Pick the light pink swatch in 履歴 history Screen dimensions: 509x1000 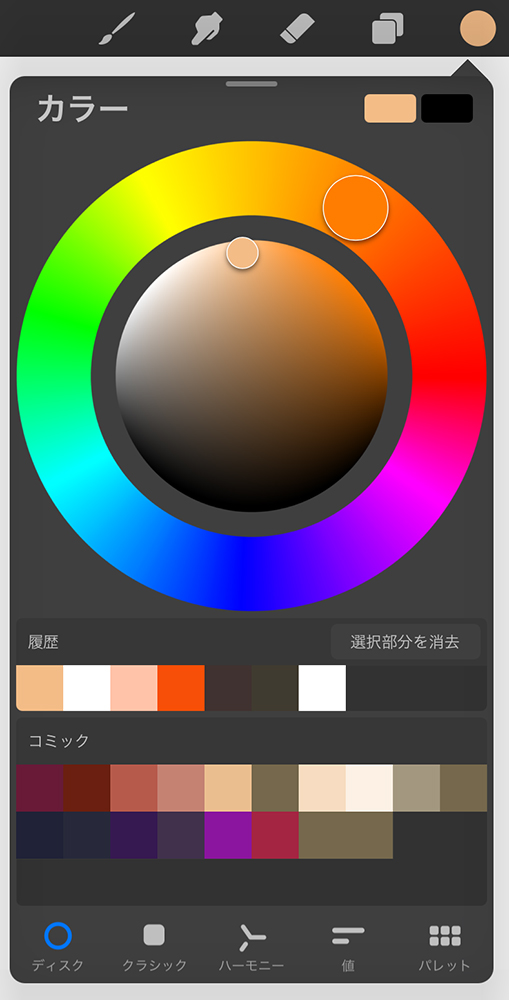(134, 688)
